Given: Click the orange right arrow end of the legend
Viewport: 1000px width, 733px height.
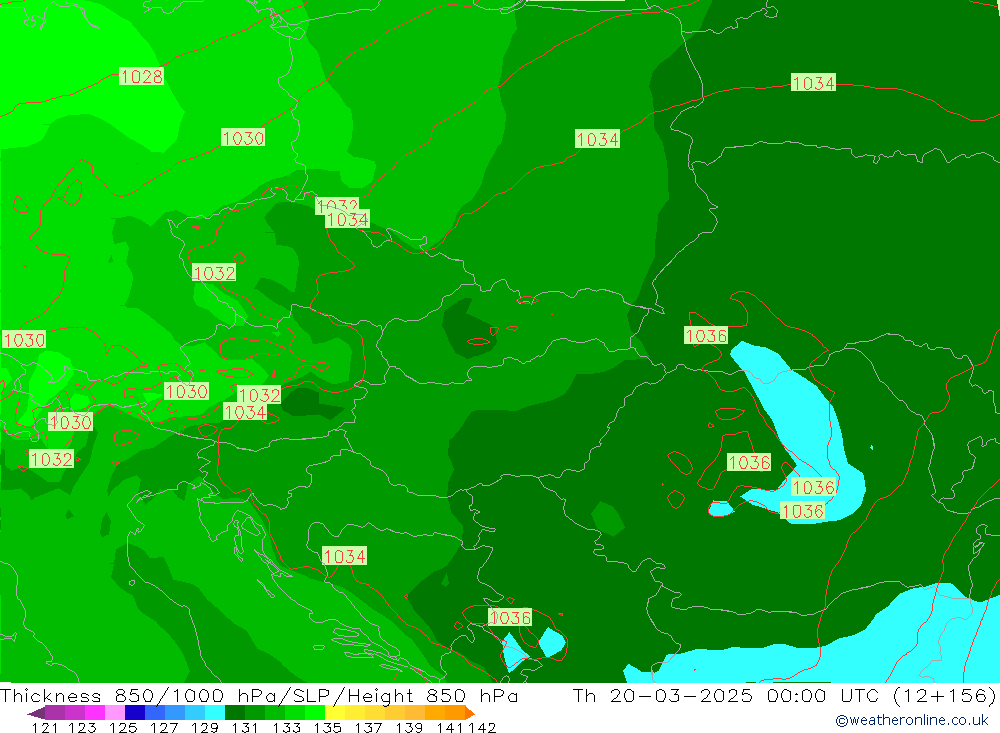Looking at the screenshot, I should click(x=470, y=713).
